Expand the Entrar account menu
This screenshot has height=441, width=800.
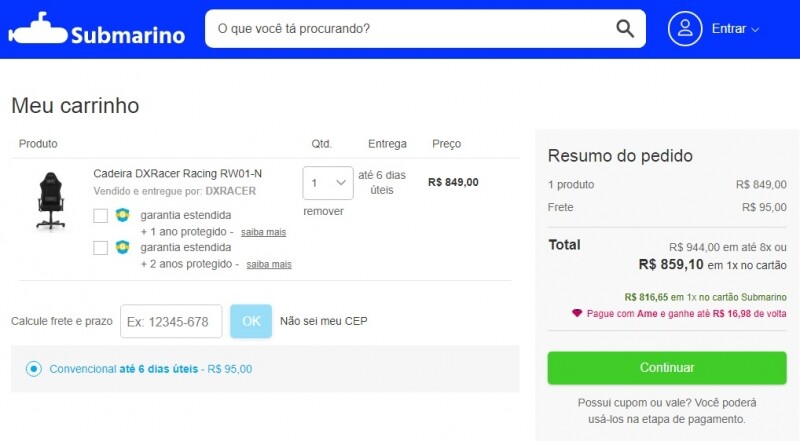point(735,29)
